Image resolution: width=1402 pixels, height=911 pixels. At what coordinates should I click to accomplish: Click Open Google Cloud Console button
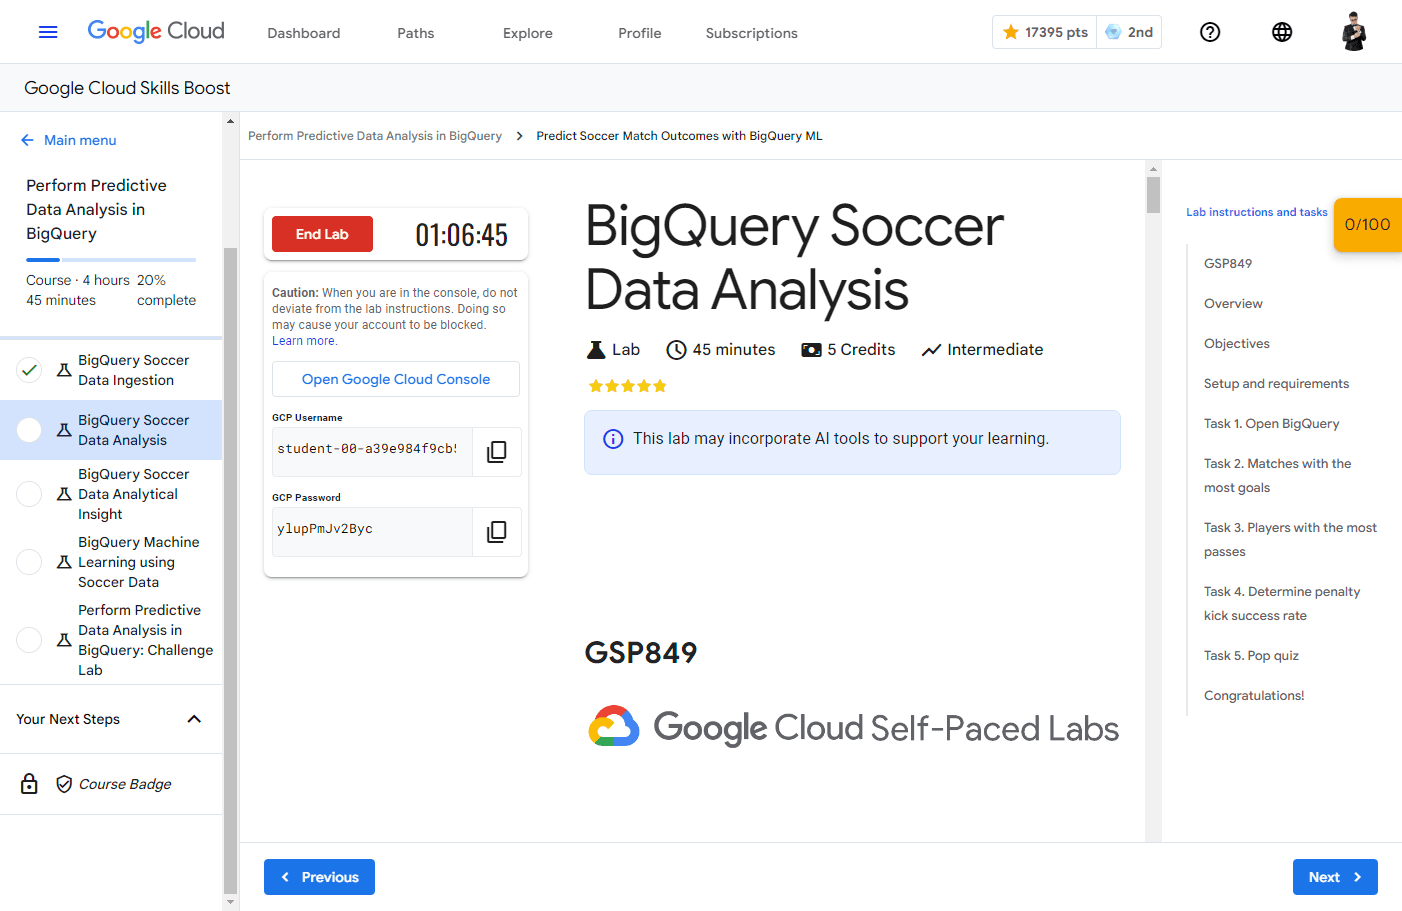pos(396,379)
